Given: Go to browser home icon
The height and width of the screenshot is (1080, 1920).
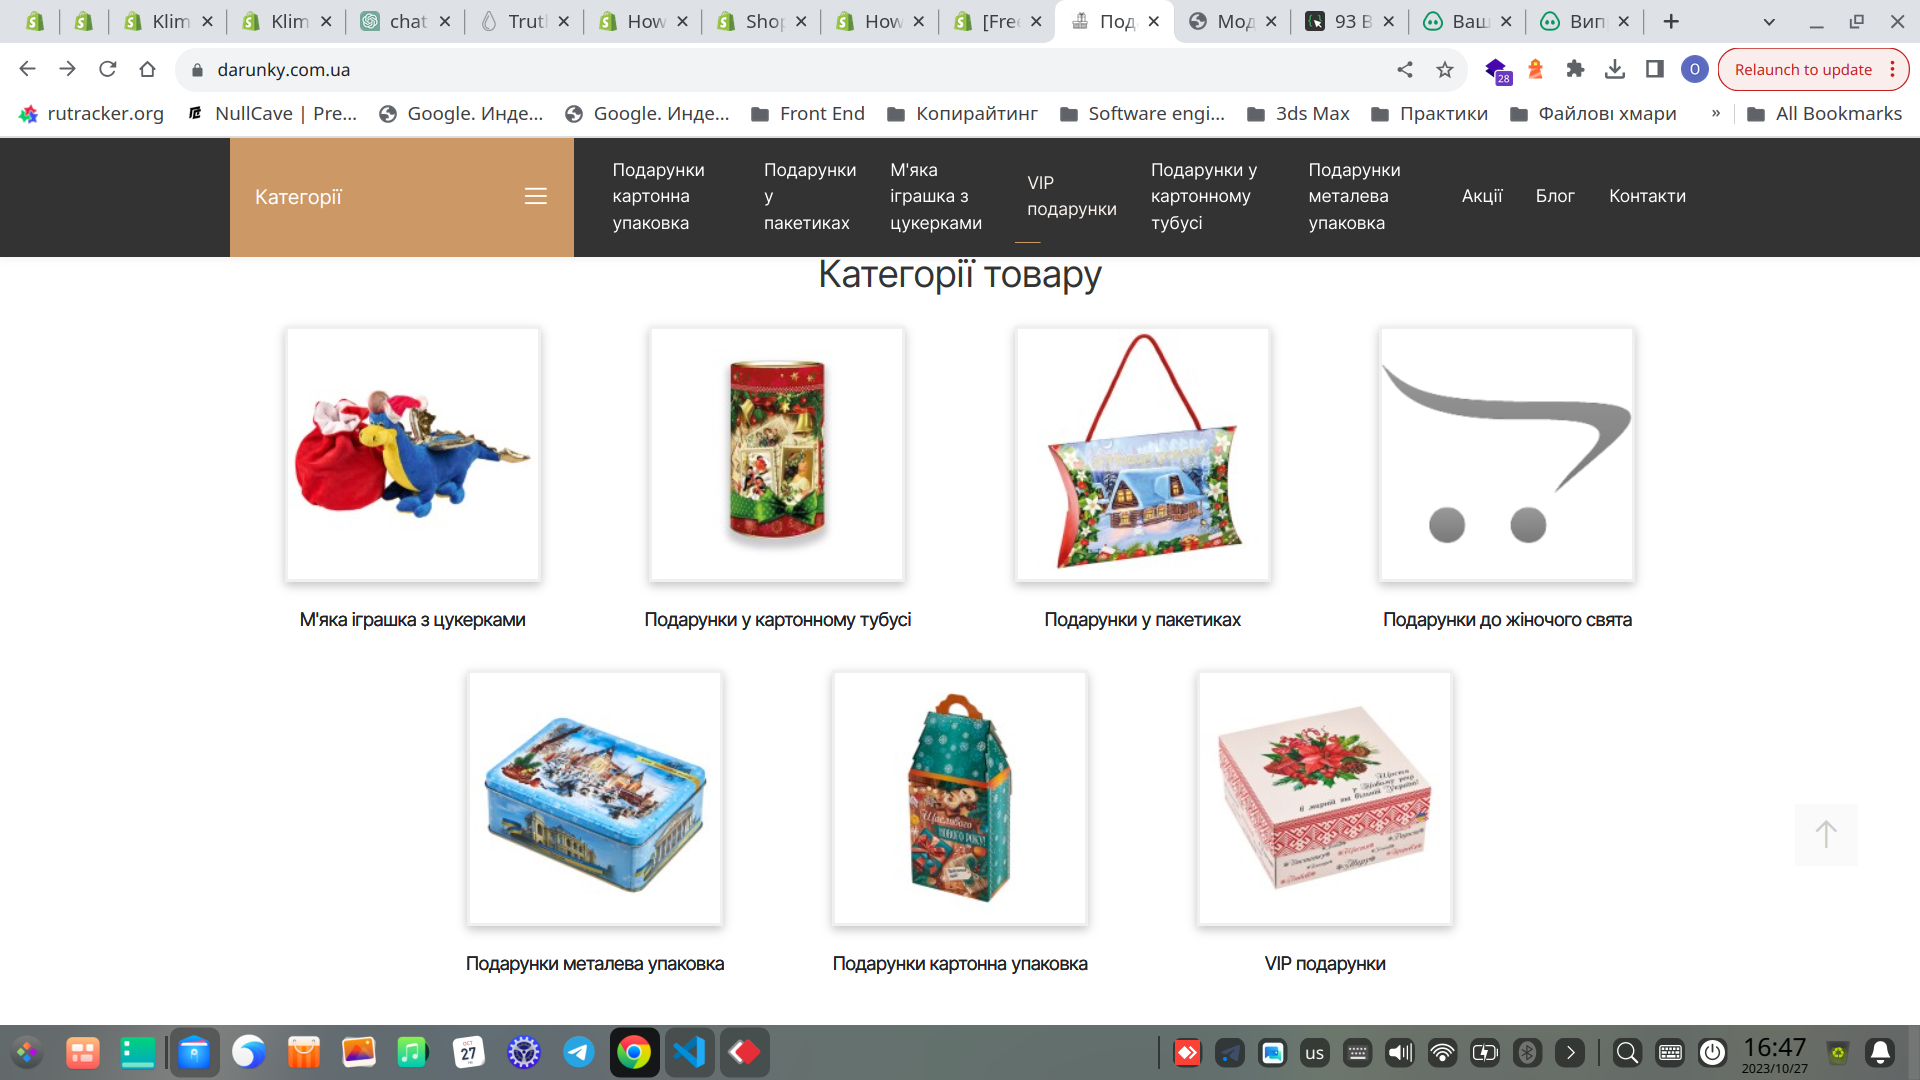Looking at the screenshot, I should pyautogui.click(x=147, y=69).
